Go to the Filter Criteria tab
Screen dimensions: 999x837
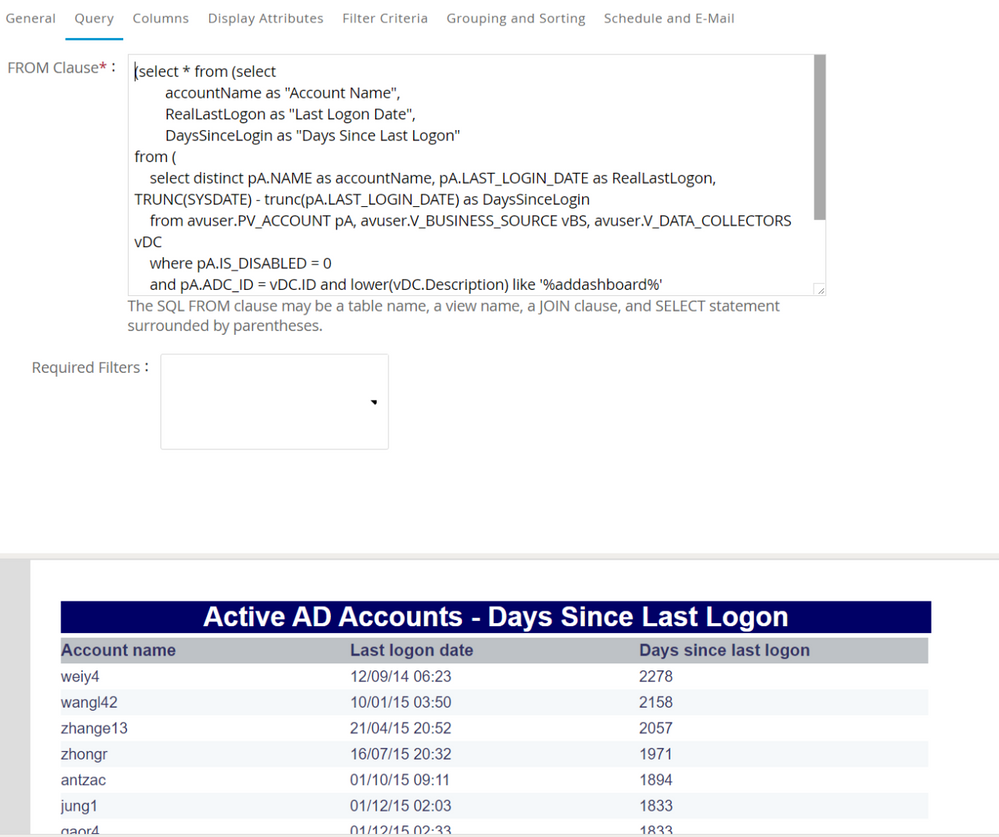(385, 18)
